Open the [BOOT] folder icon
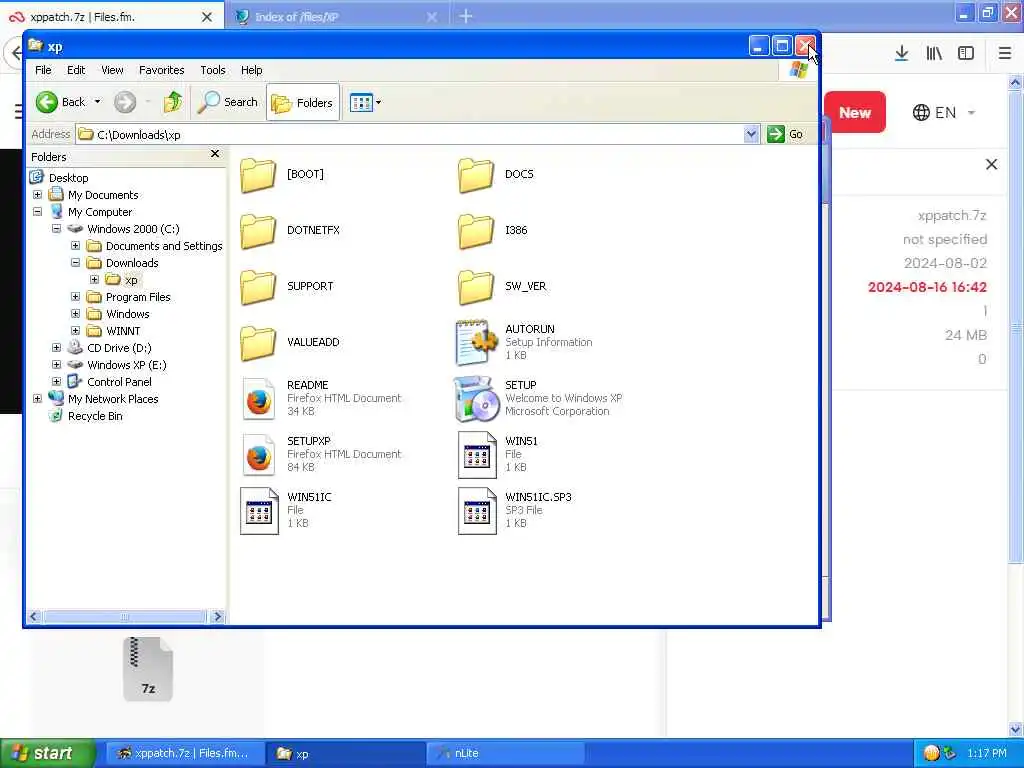The height and width of the screenshot is (768, 1024). pos(258,174)
